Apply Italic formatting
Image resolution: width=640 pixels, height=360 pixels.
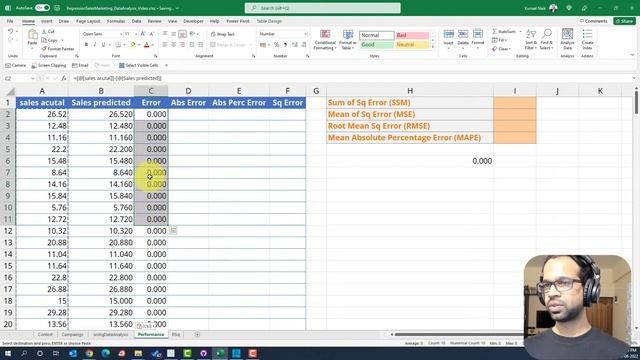click(x=95, y=44)
